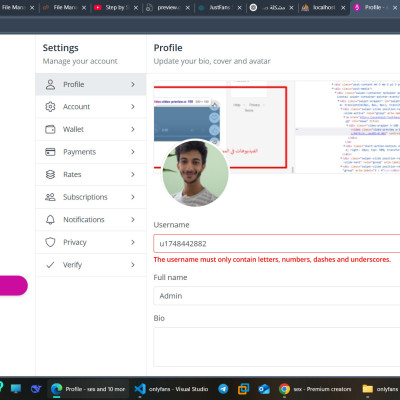Viewport: 400px width, 400px height.
Task: Select the Privacy shield icon
Action: (x=50, y=242)
